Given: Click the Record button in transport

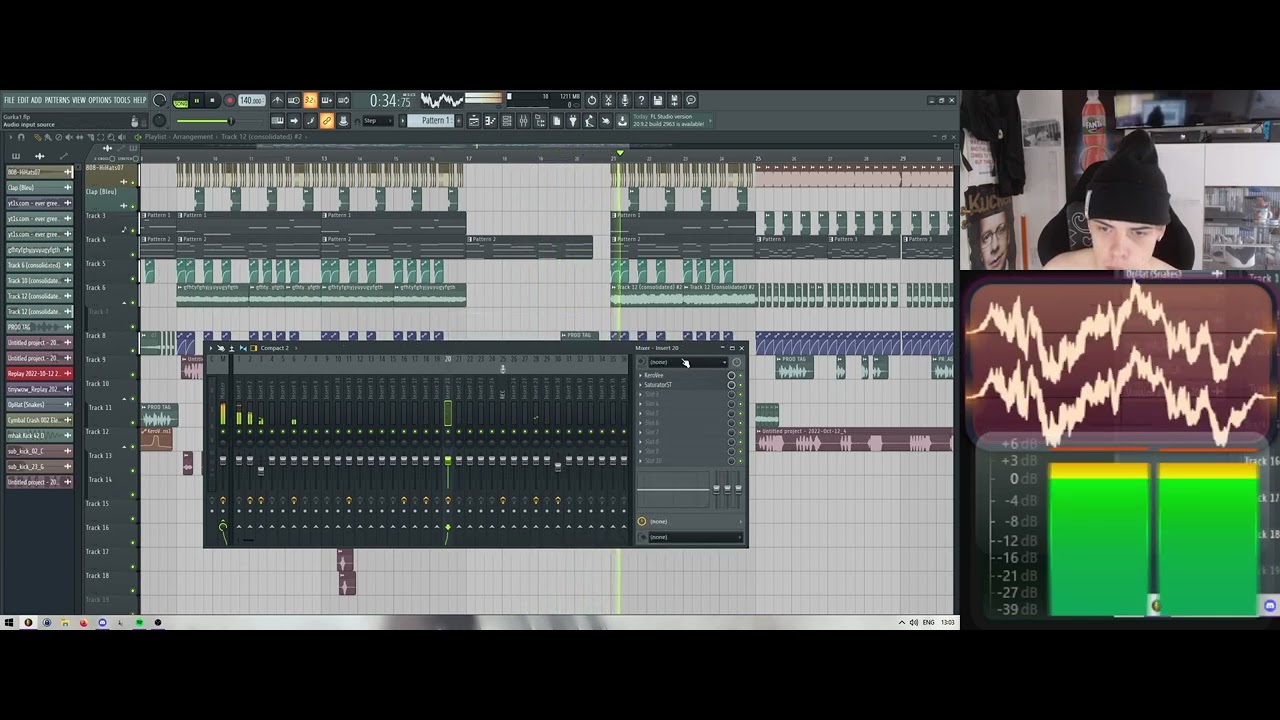Looking at the screenshot, I should (x=230, y=100).
